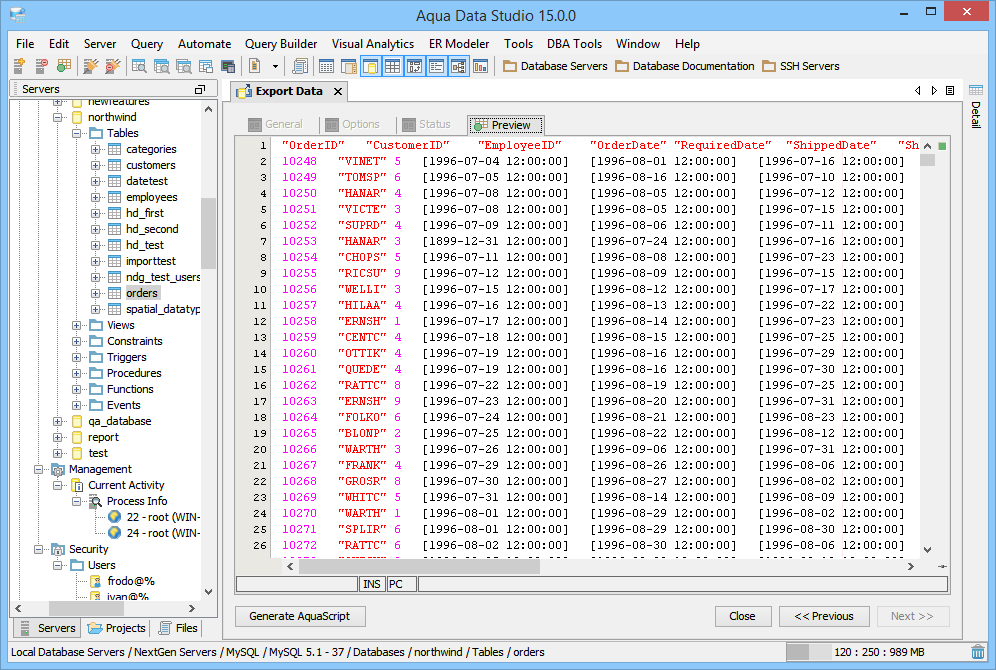
Task: Open the Database Documentation folder shortcut
Action: (685, 66)
